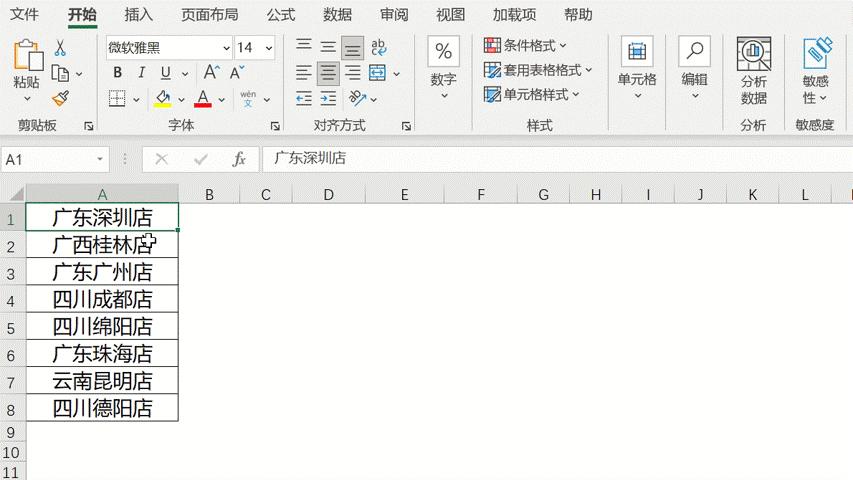
Task: Increase indent
Action: 328,99
